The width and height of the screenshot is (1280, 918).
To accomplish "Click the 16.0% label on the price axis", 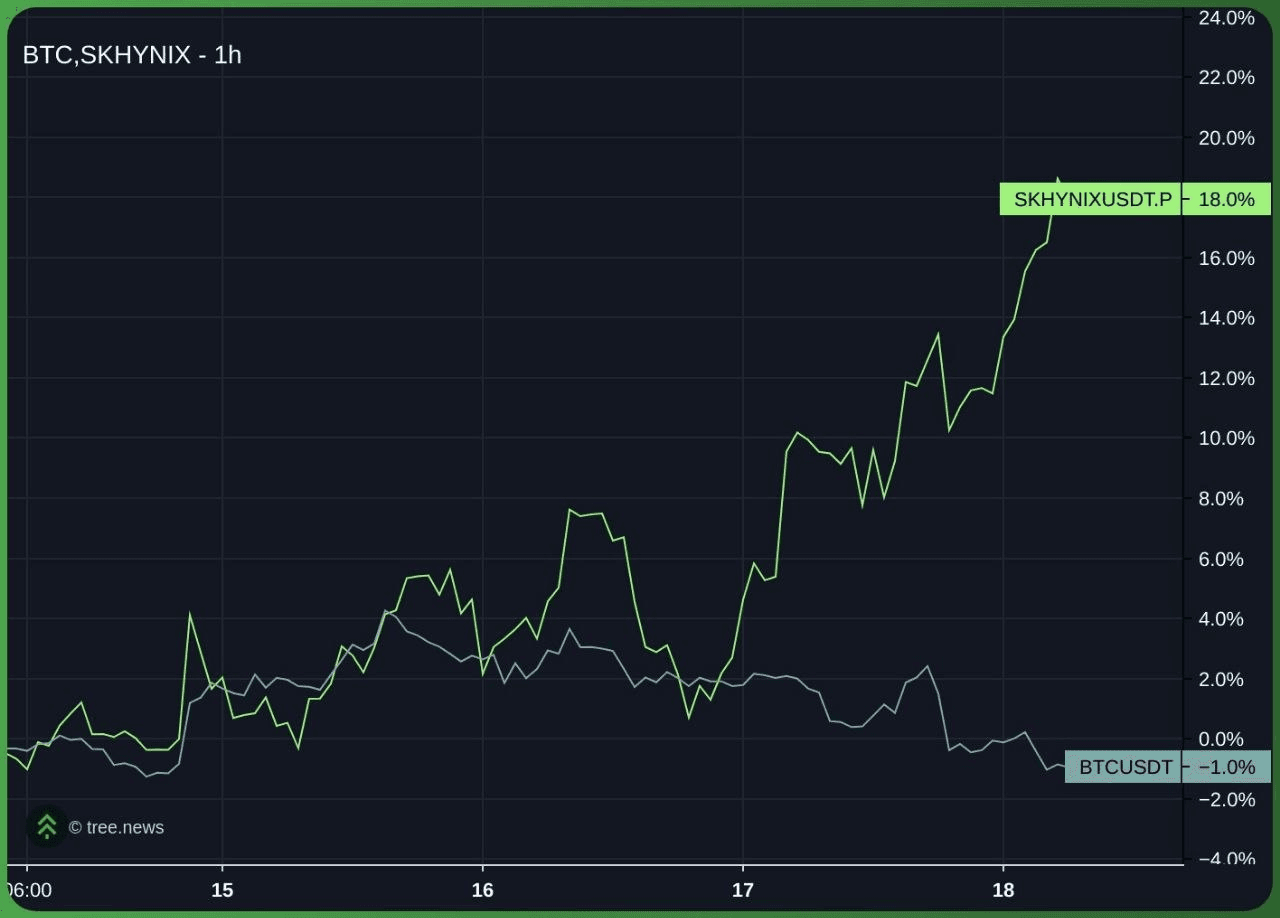I will pos(1226,258).
